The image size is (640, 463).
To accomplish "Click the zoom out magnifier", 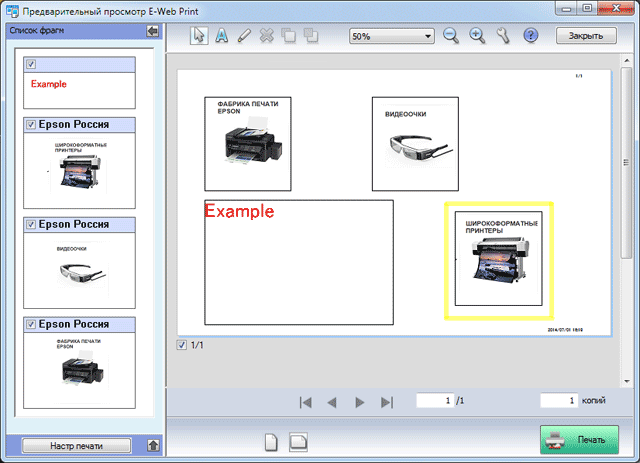I will coord(451,35).
